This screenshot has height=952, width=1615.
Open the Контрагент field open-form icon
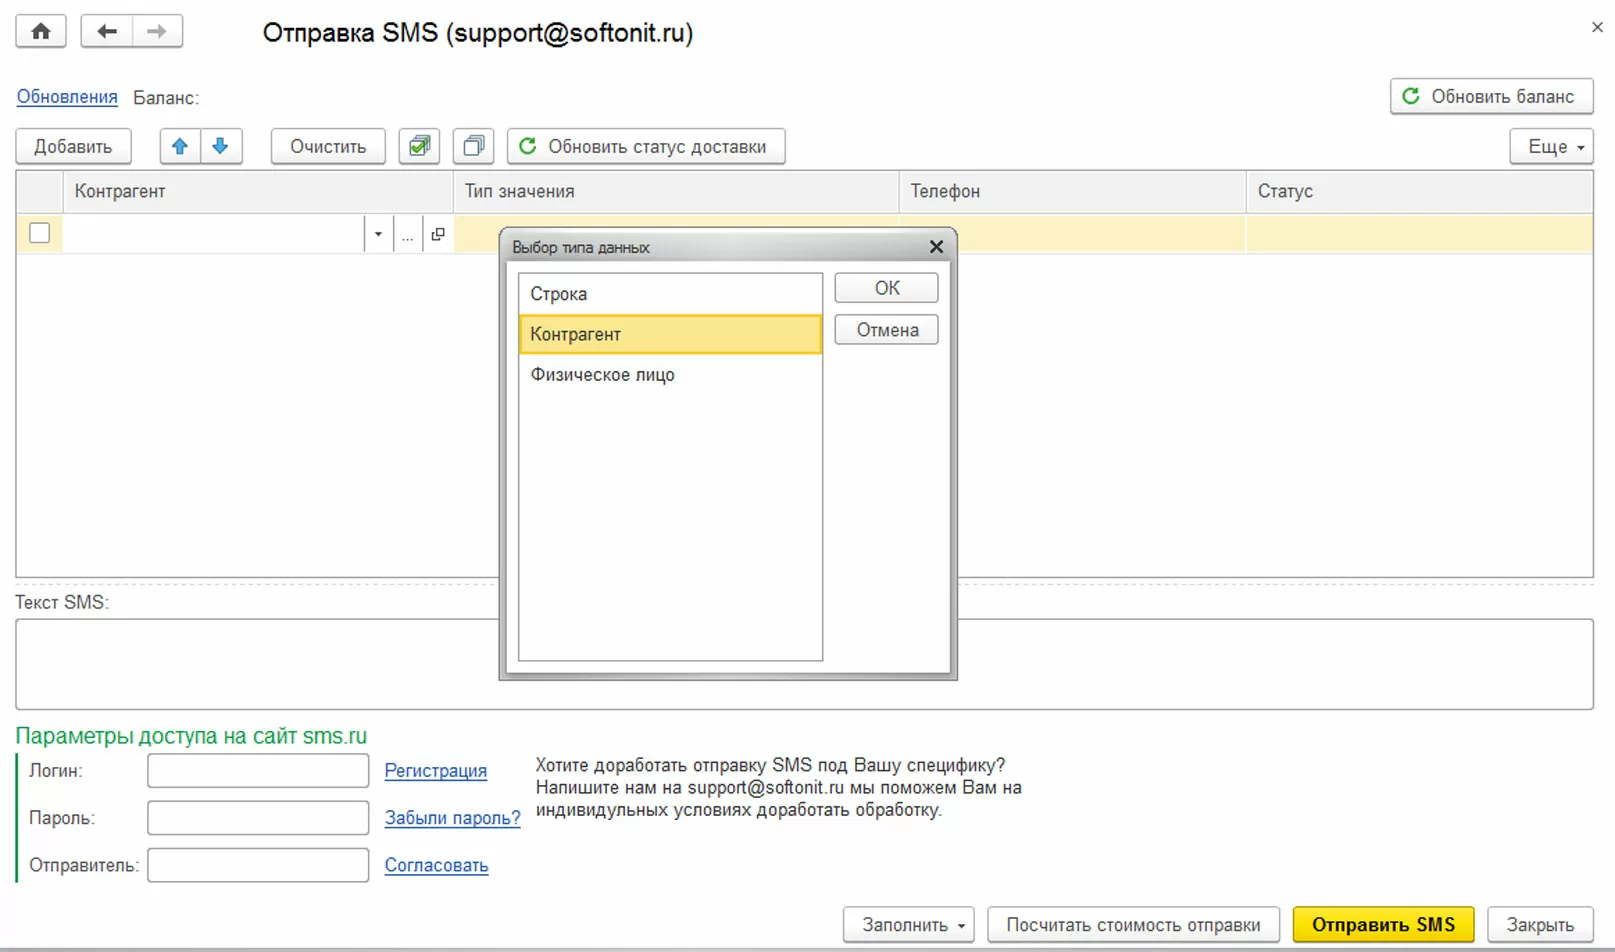pyautogui.click(x=438, y=234)
